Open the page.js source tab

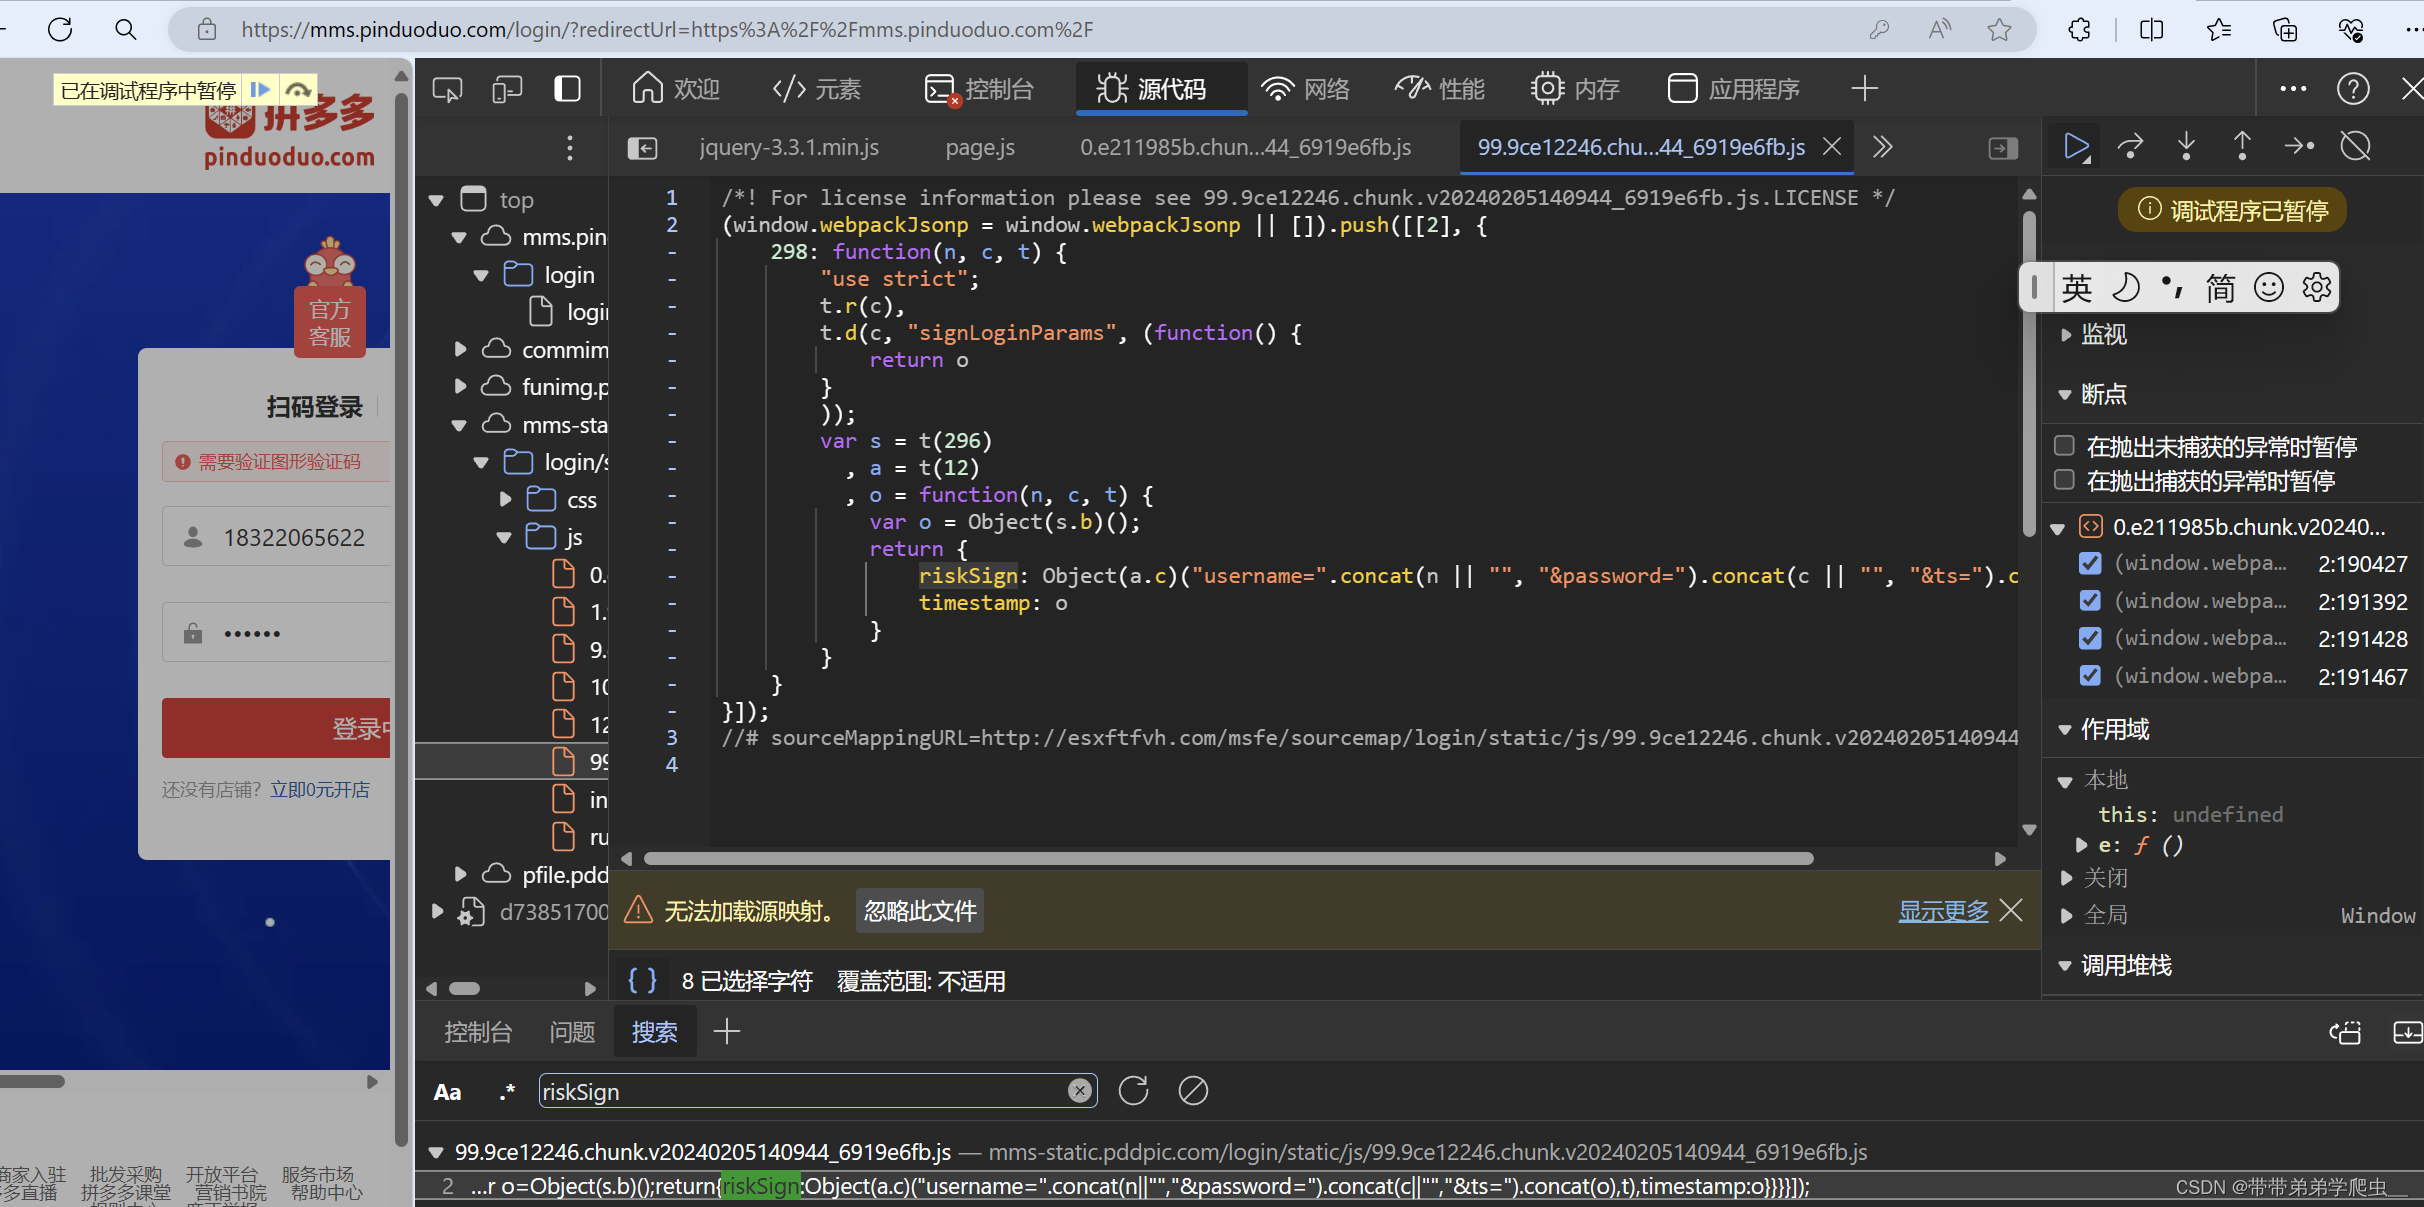pos(979,147)
